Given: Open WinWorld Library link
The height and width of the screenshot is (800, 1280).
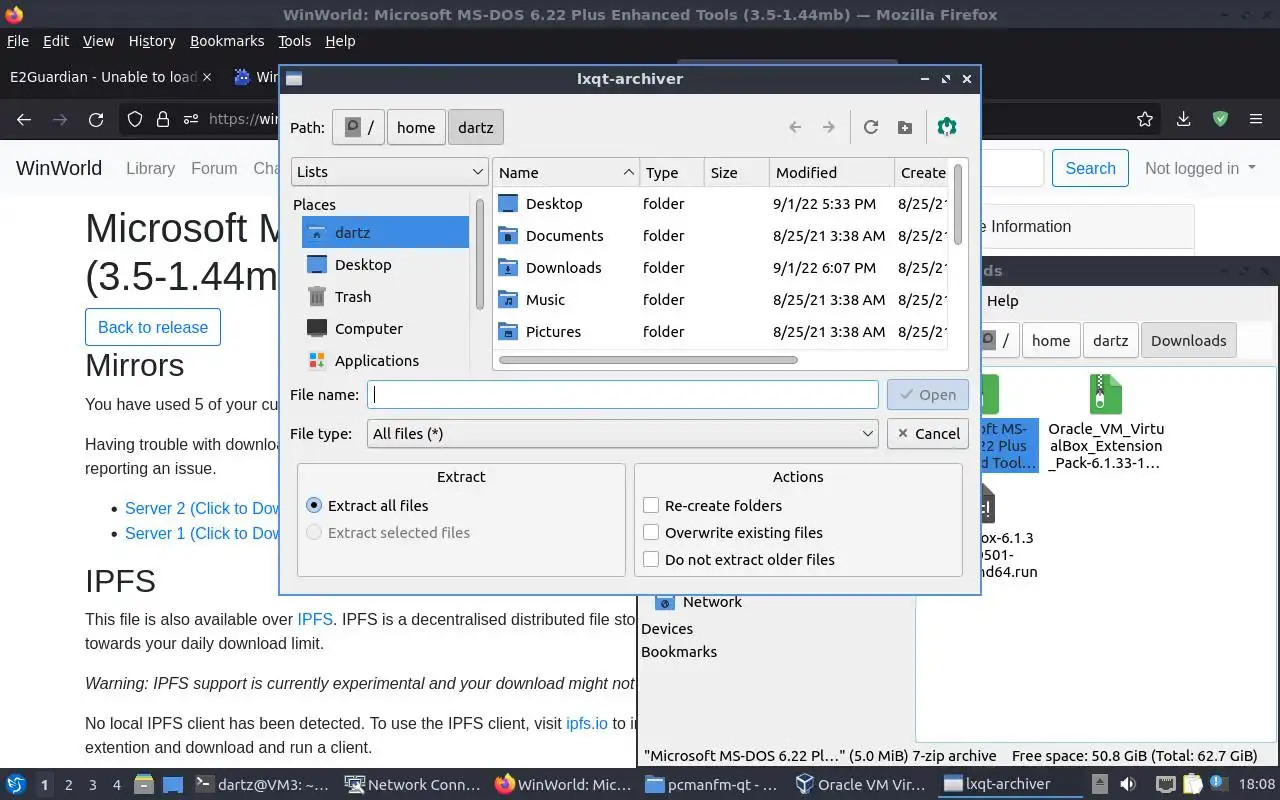Looking at the screenshot, I should pyautogui.click(x=150, y=168).
